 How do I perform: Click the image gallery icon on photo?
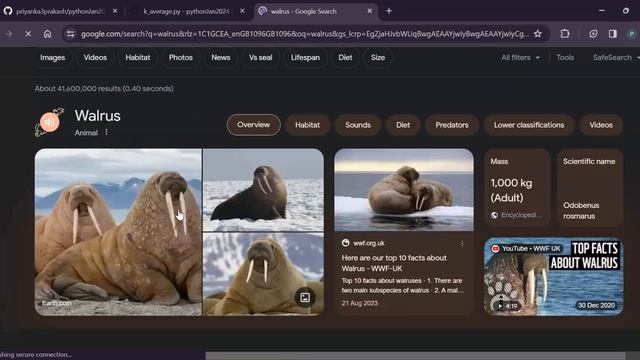click(305, 298)
